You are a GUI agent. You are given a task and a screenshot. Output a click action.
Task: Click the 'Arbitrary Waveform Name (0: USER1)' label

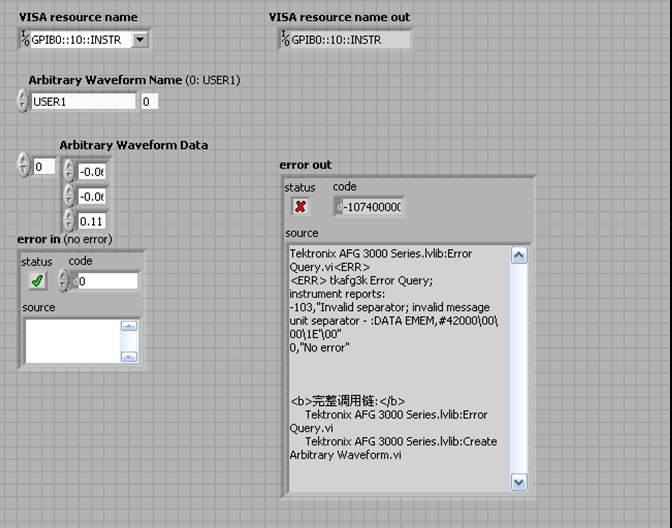point(135,80)
